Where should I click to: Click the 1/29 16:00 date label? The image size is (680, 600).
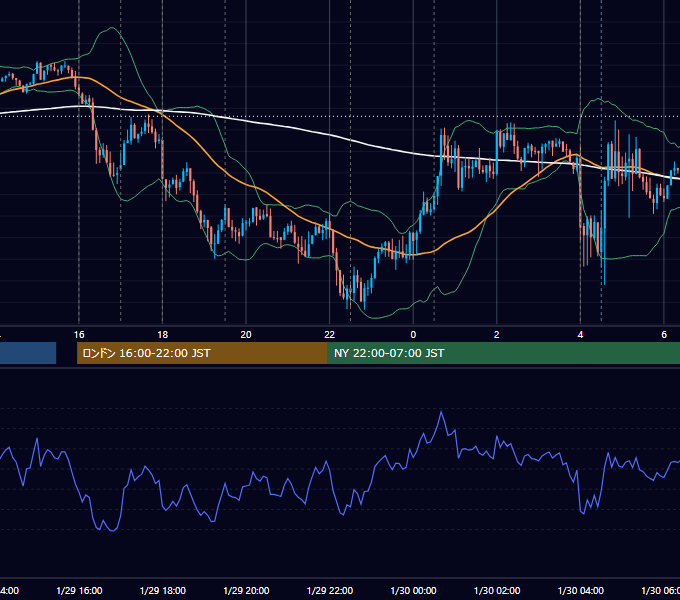79,590
